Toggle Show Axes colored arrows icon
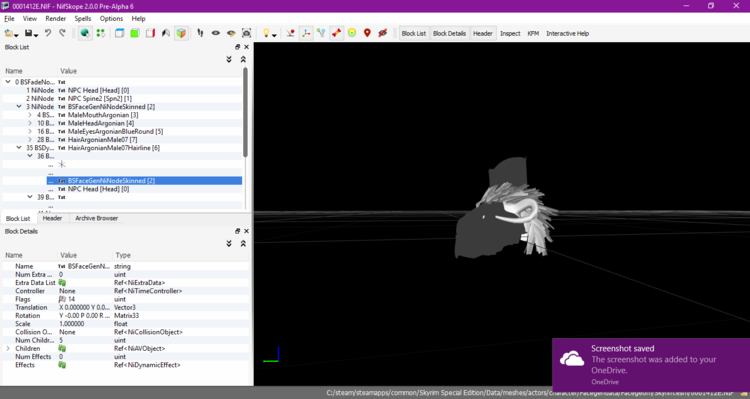 (306, 33)
